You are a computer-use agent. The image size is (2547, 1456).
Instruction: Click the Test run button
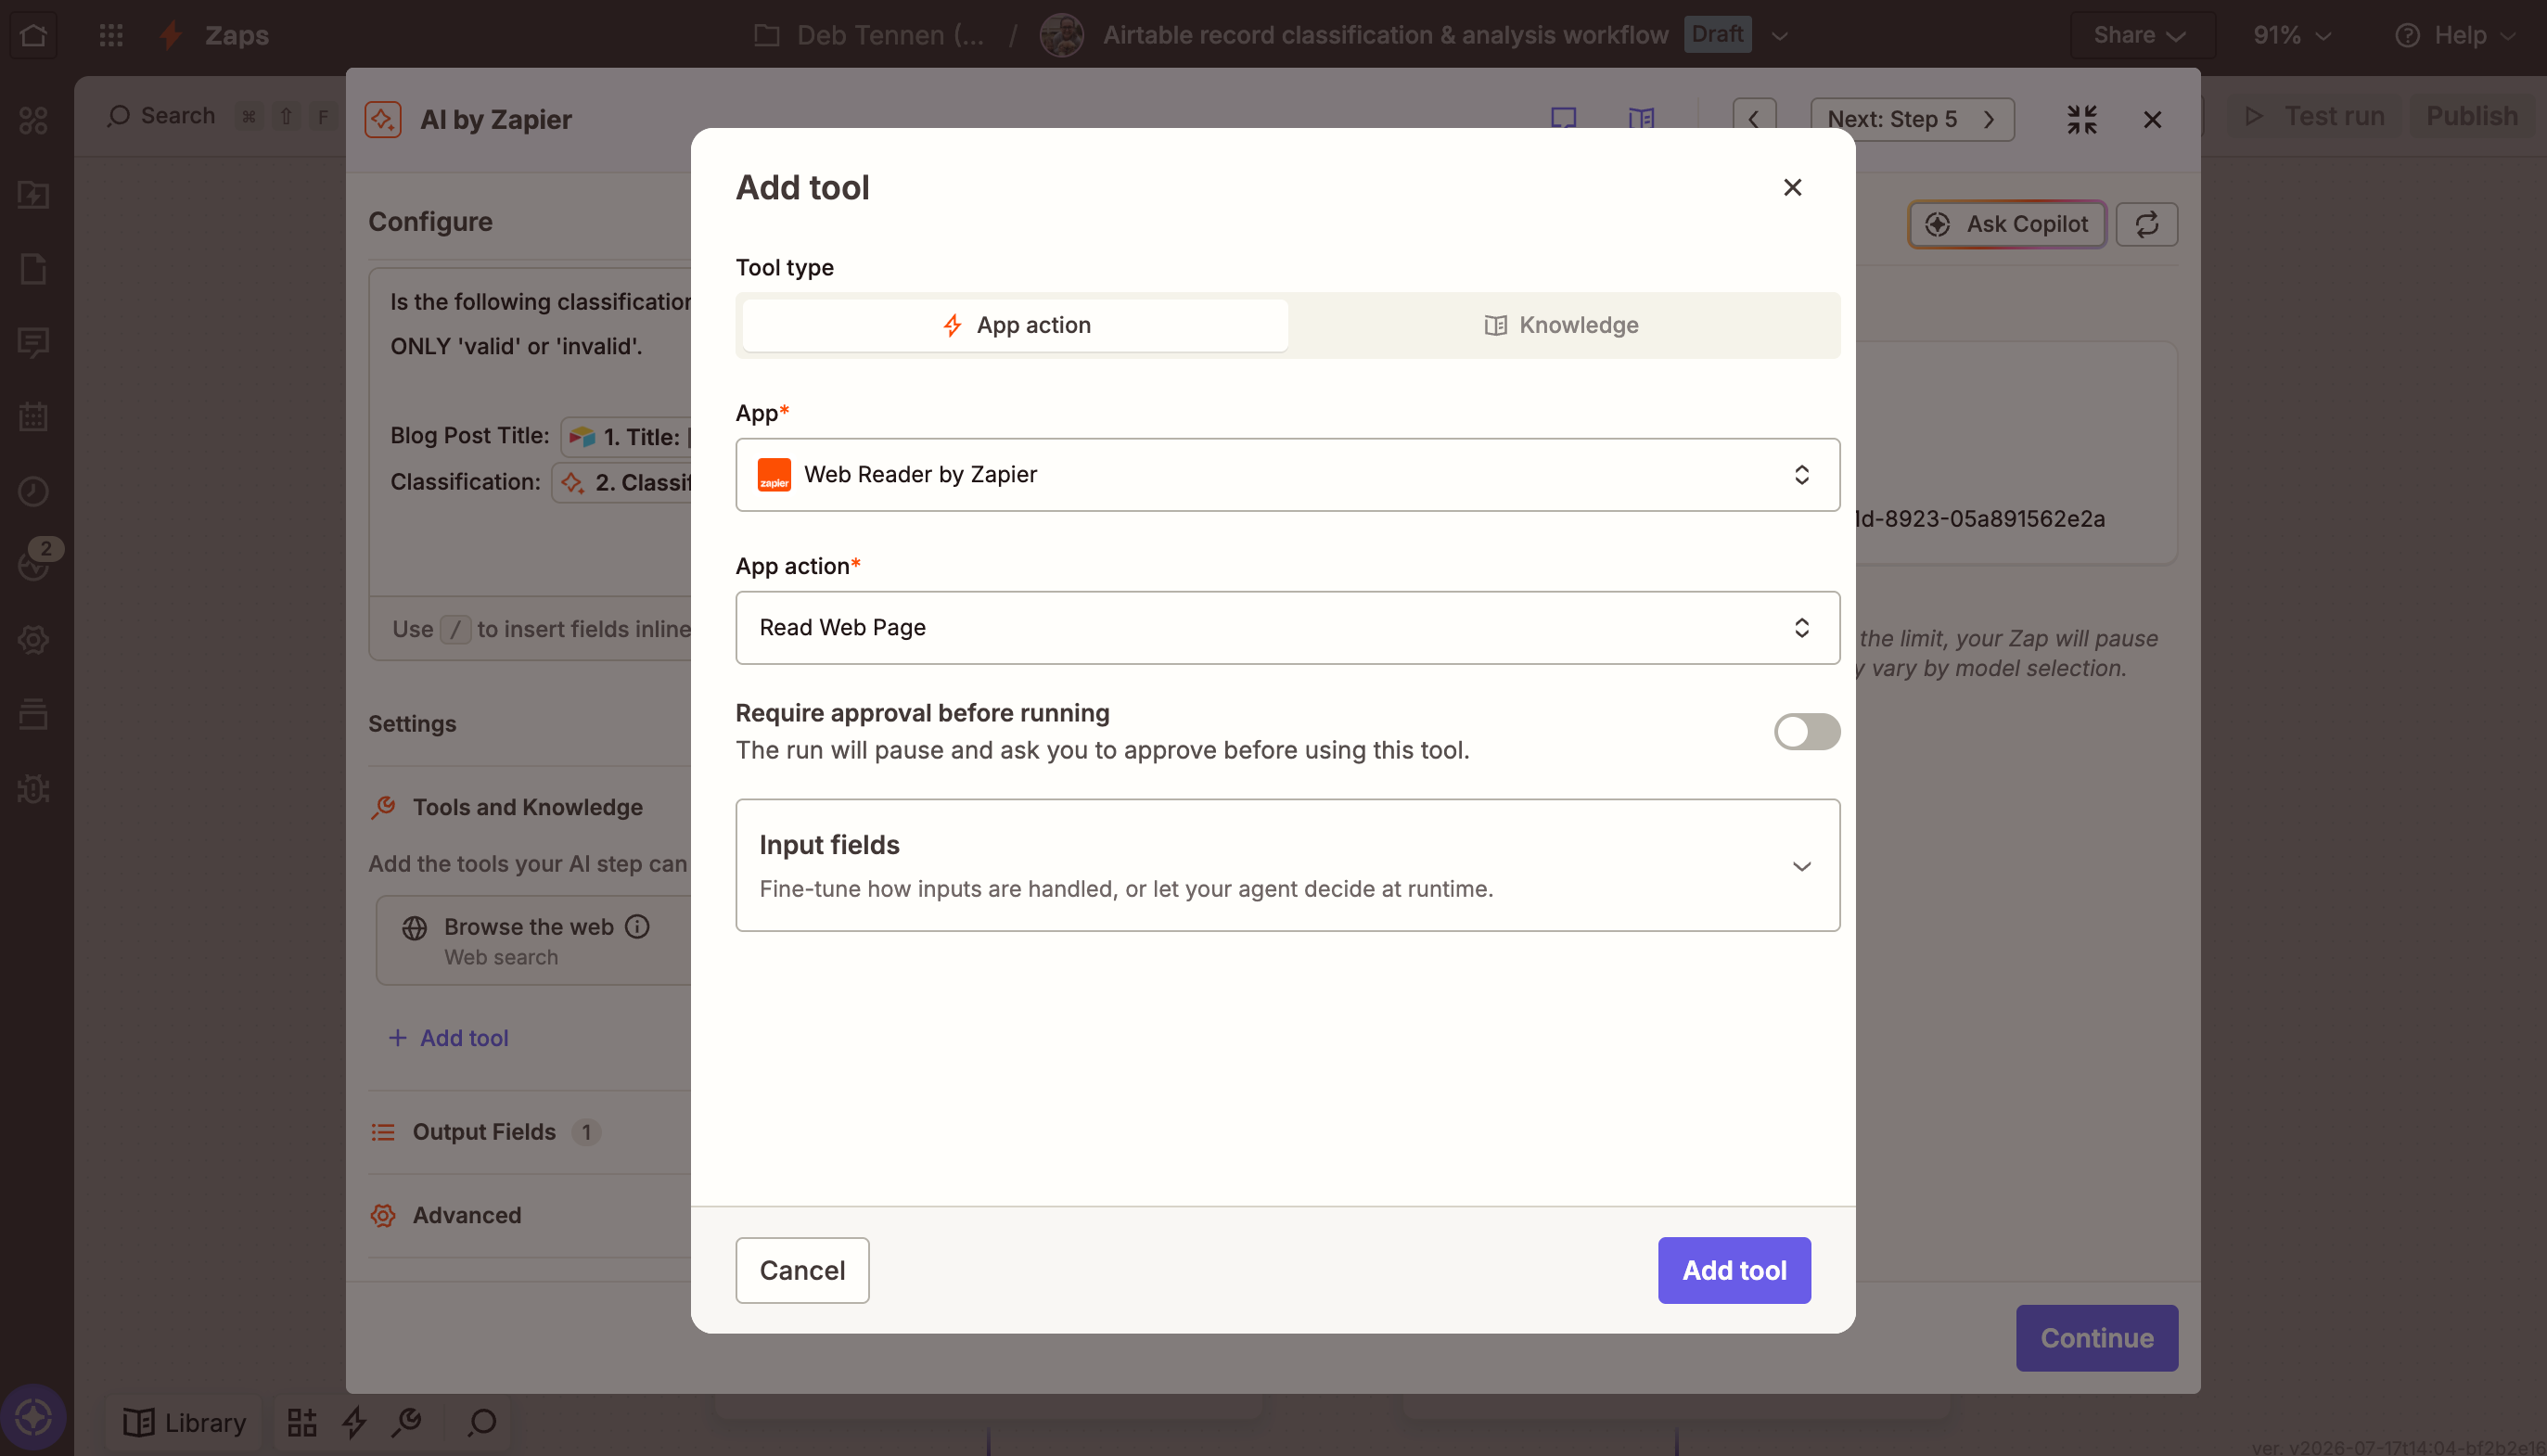2314,116
